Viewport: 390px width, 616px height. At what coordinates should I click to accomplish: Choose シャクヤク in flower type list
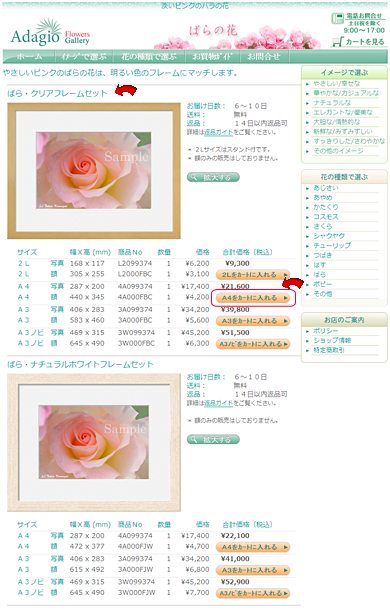click(329, 236)
